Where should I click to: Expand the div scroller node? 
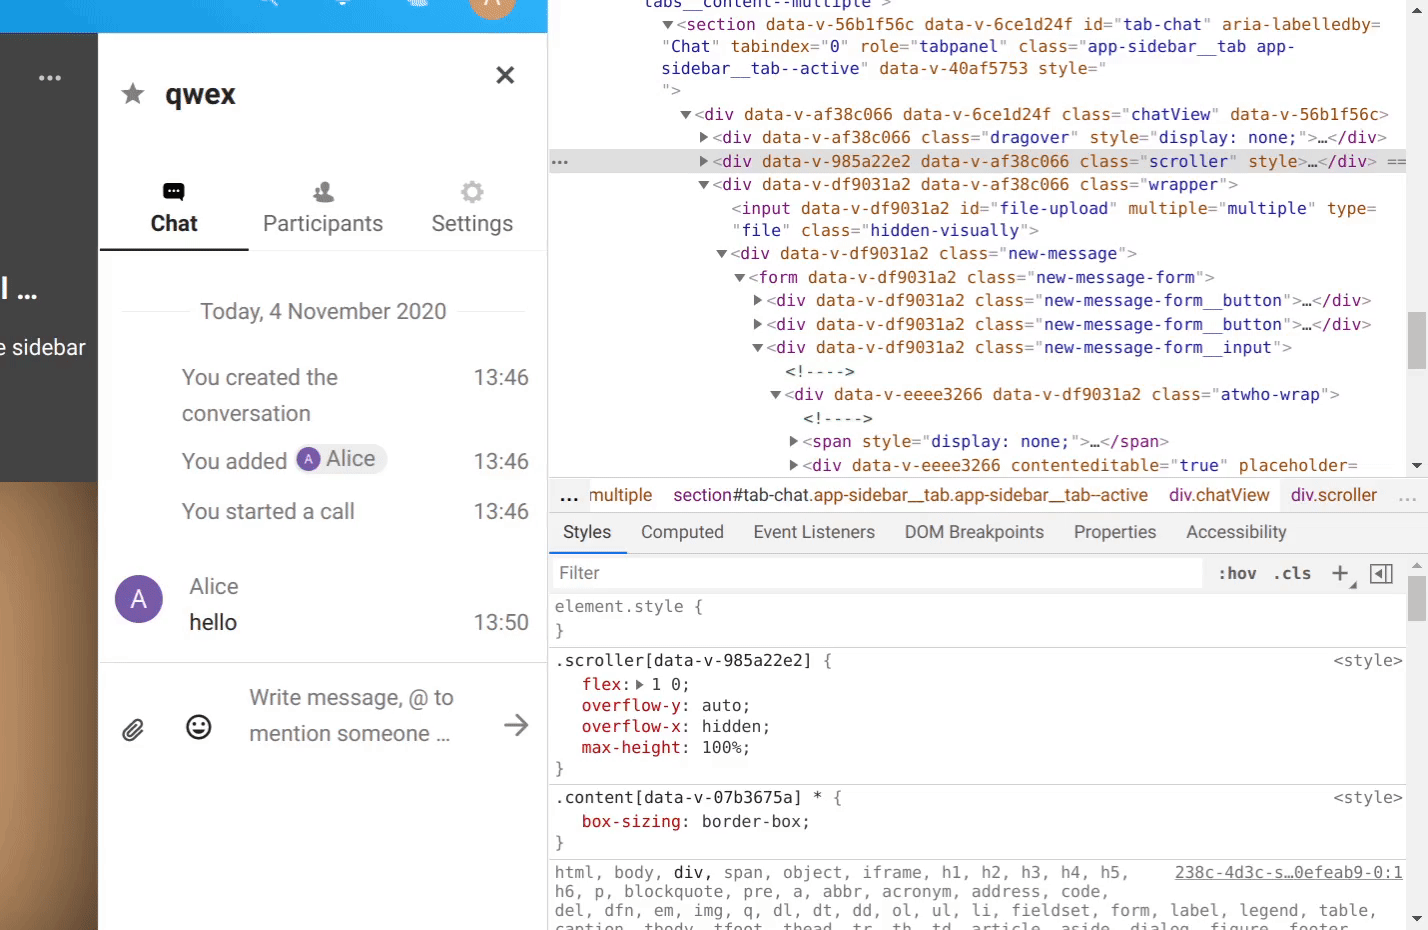[704, 161]
